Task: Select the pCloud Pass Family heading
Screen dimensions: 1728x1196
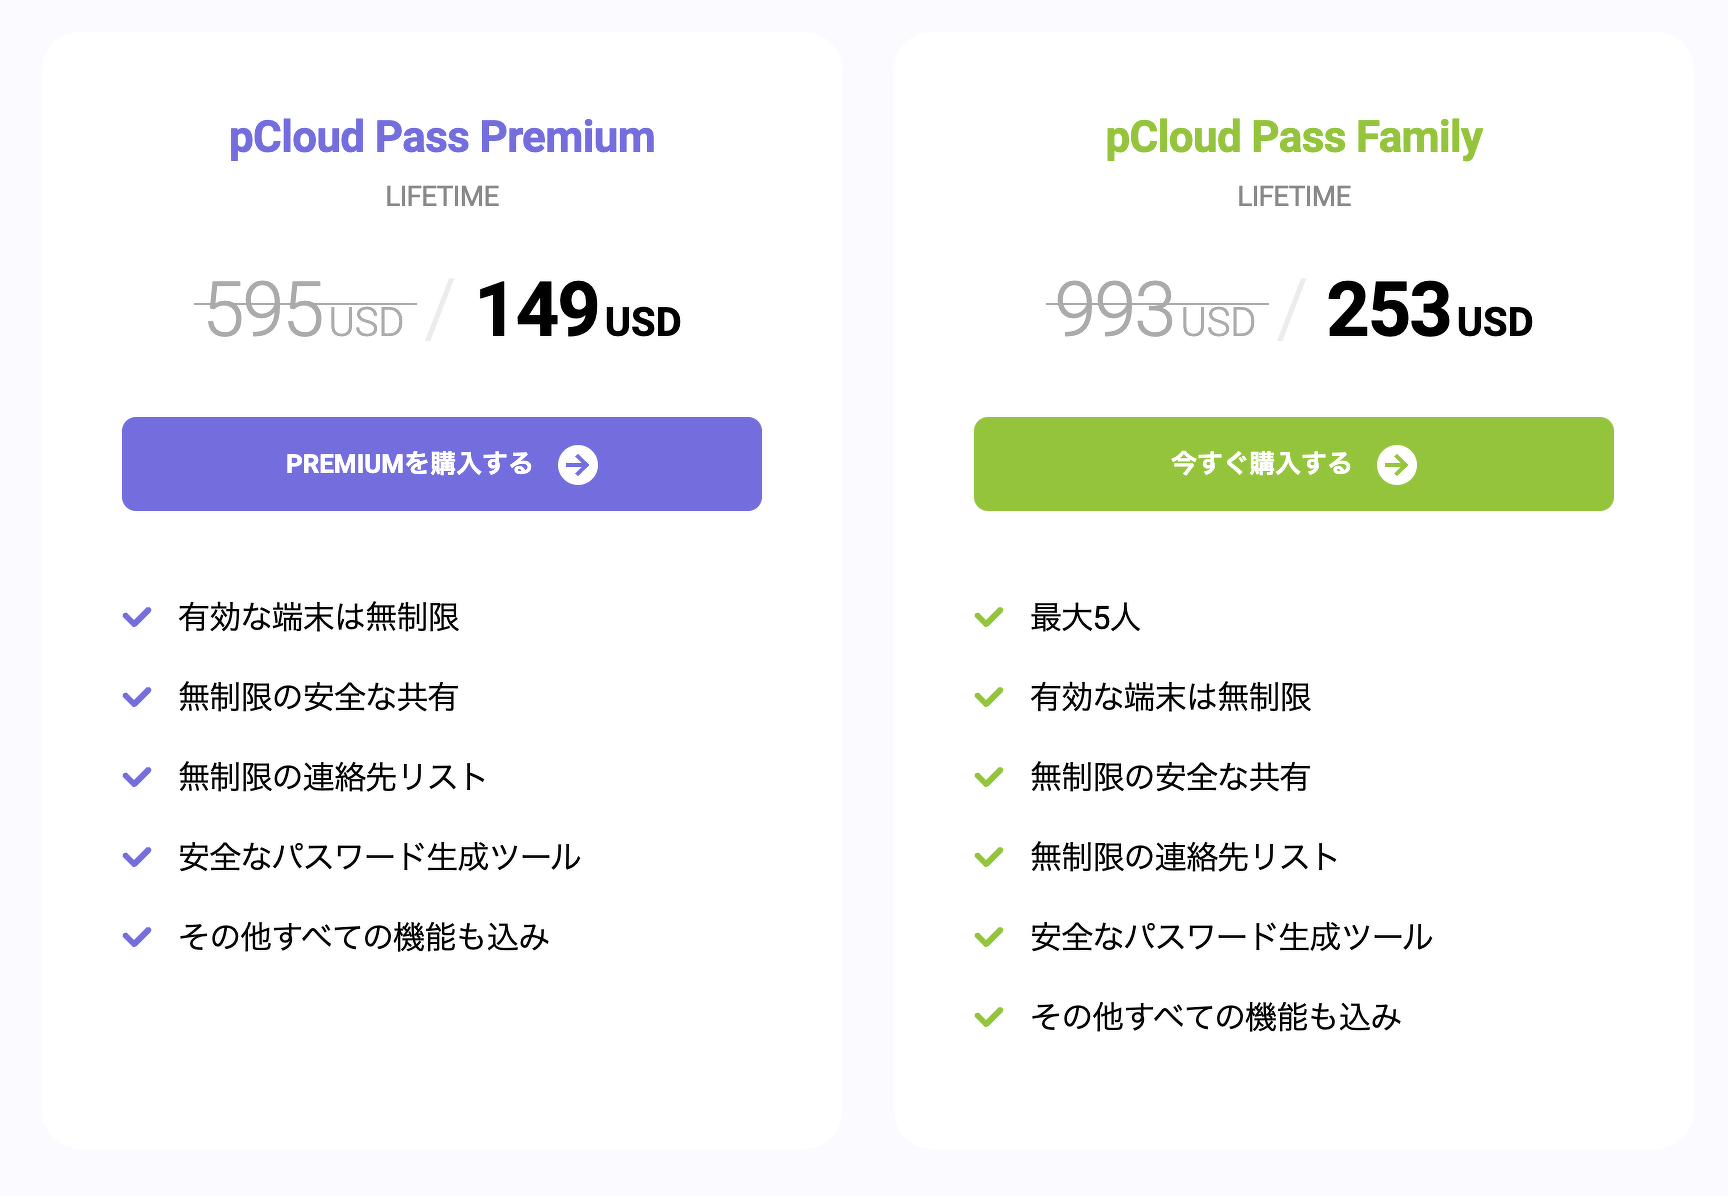Action: pos(1293,137)
